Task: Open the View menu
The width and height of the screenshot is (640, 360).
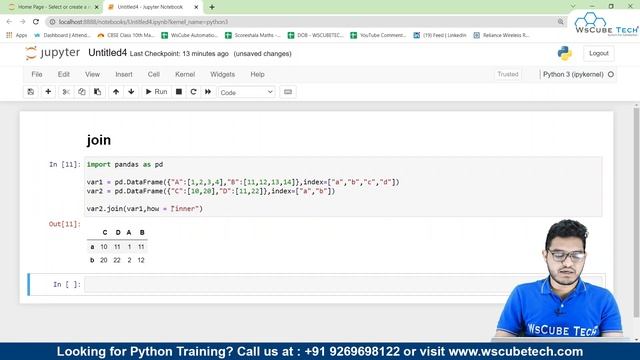Action: (92, 74)
